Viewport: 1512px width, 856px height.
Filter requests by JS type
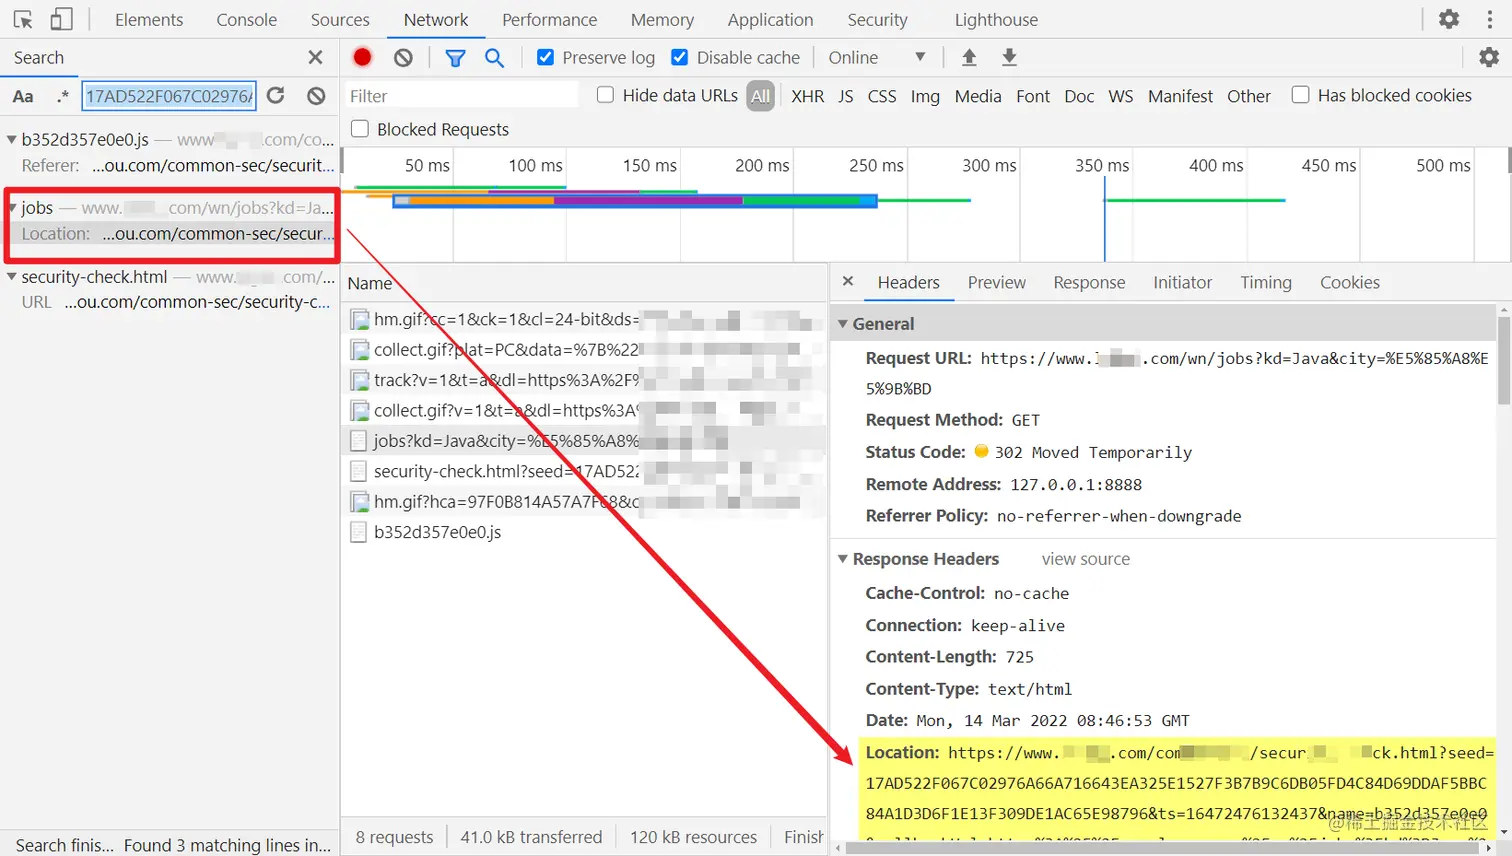click(846, 96)
